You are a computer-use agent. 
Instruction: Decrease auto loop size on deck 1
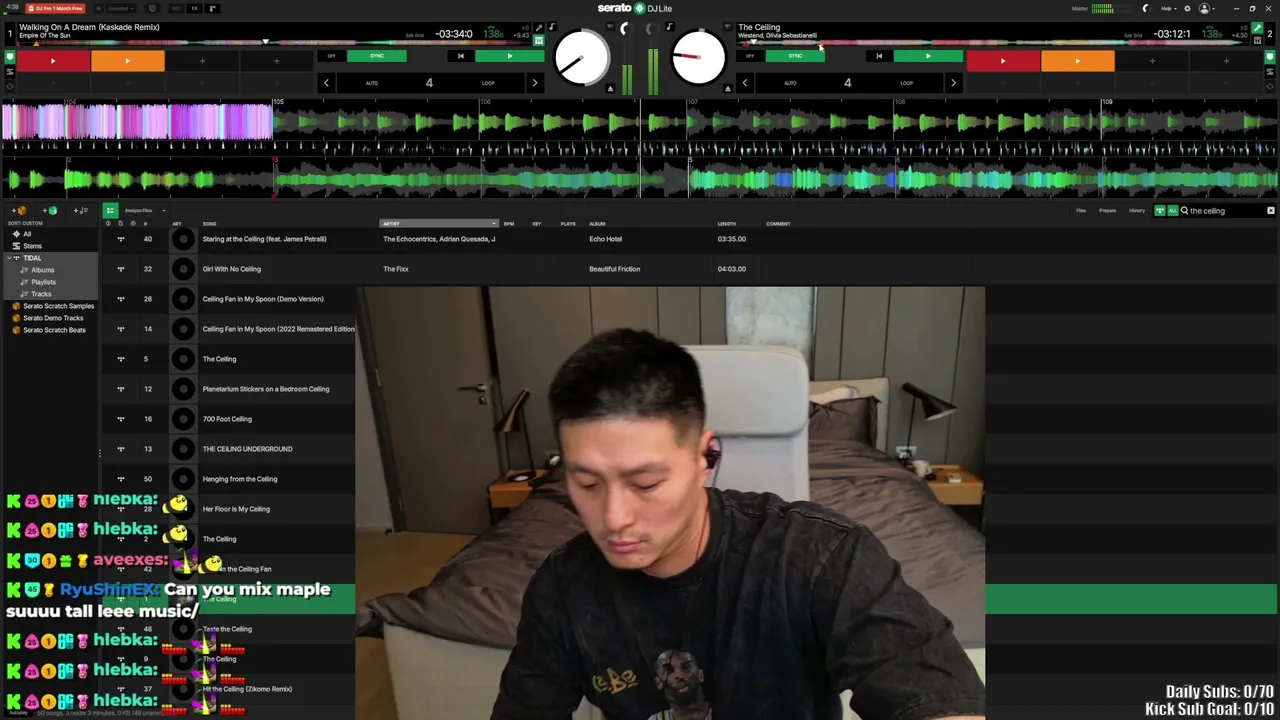point(326,83)
